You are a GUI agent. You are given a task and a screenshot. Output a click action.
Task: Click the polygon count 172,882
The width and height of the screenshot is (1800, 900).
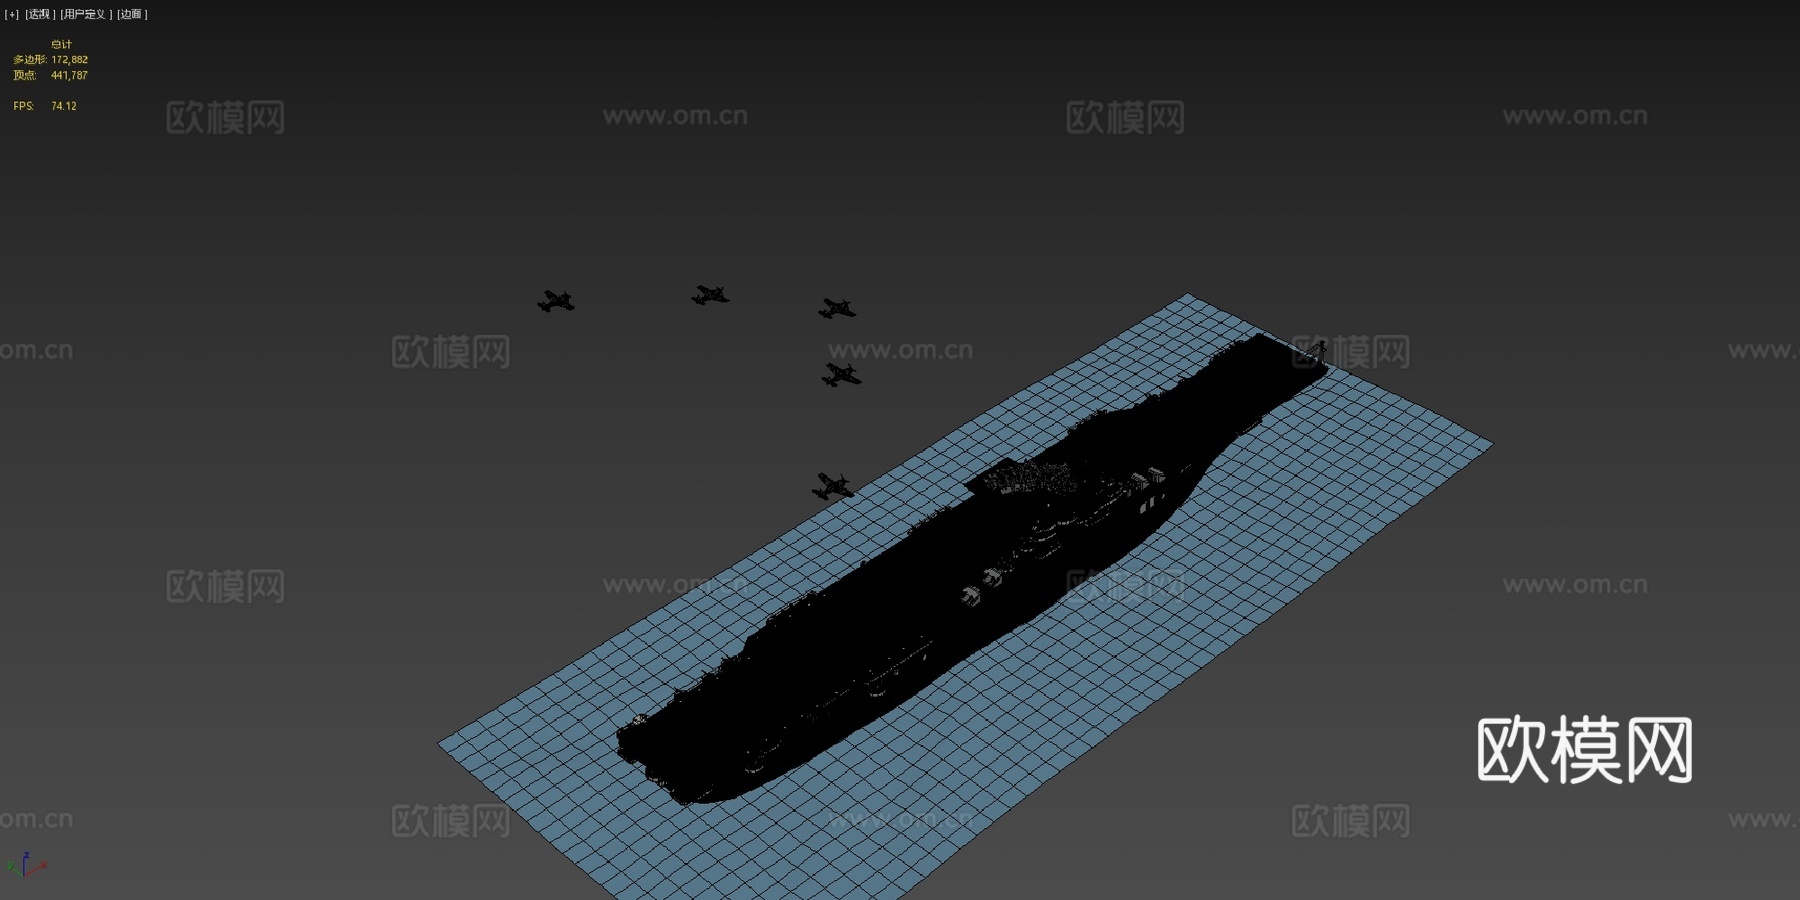coord(69,60)
